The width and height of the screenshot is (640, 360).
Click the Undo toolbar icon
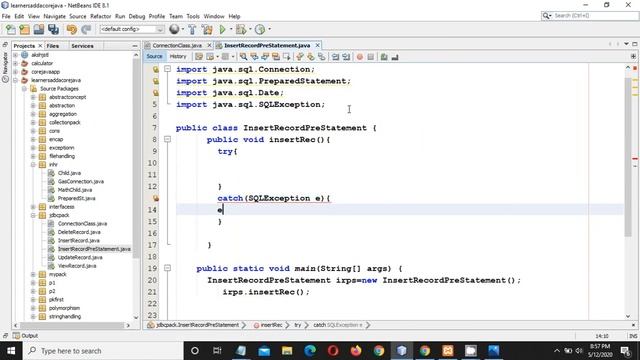[x=72, y=29]
